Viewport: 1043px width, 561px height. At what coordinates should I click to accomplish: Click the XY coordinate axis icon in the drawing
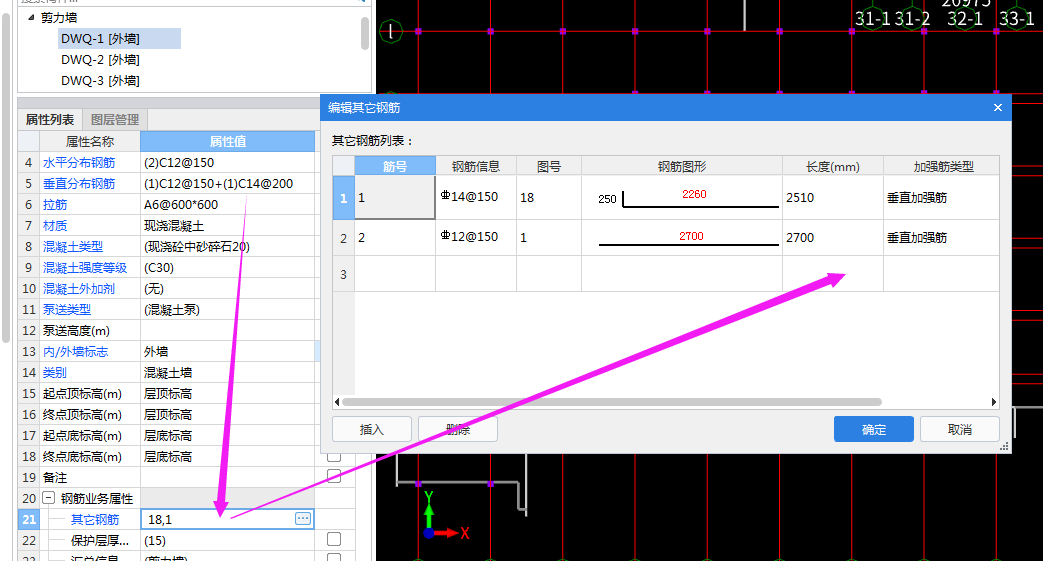coord(446,517)
